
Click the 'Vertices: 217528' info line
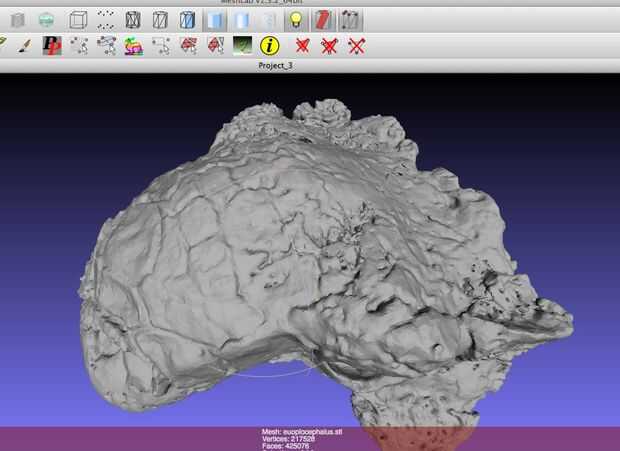(288, 439)
